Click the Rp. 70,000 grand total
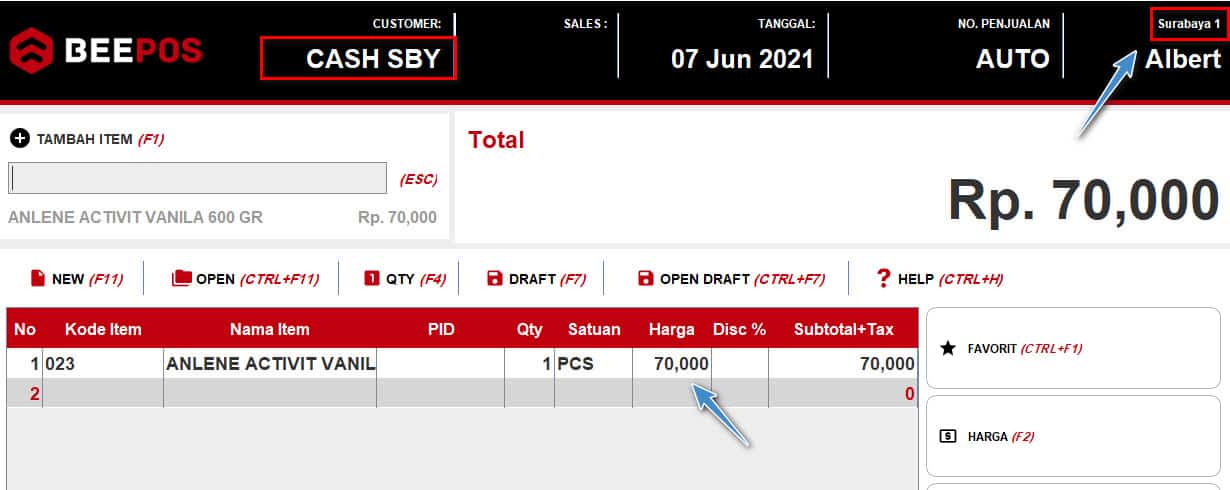The height and width of the screenshot is (490, 1230). [x=1084, y=200]
